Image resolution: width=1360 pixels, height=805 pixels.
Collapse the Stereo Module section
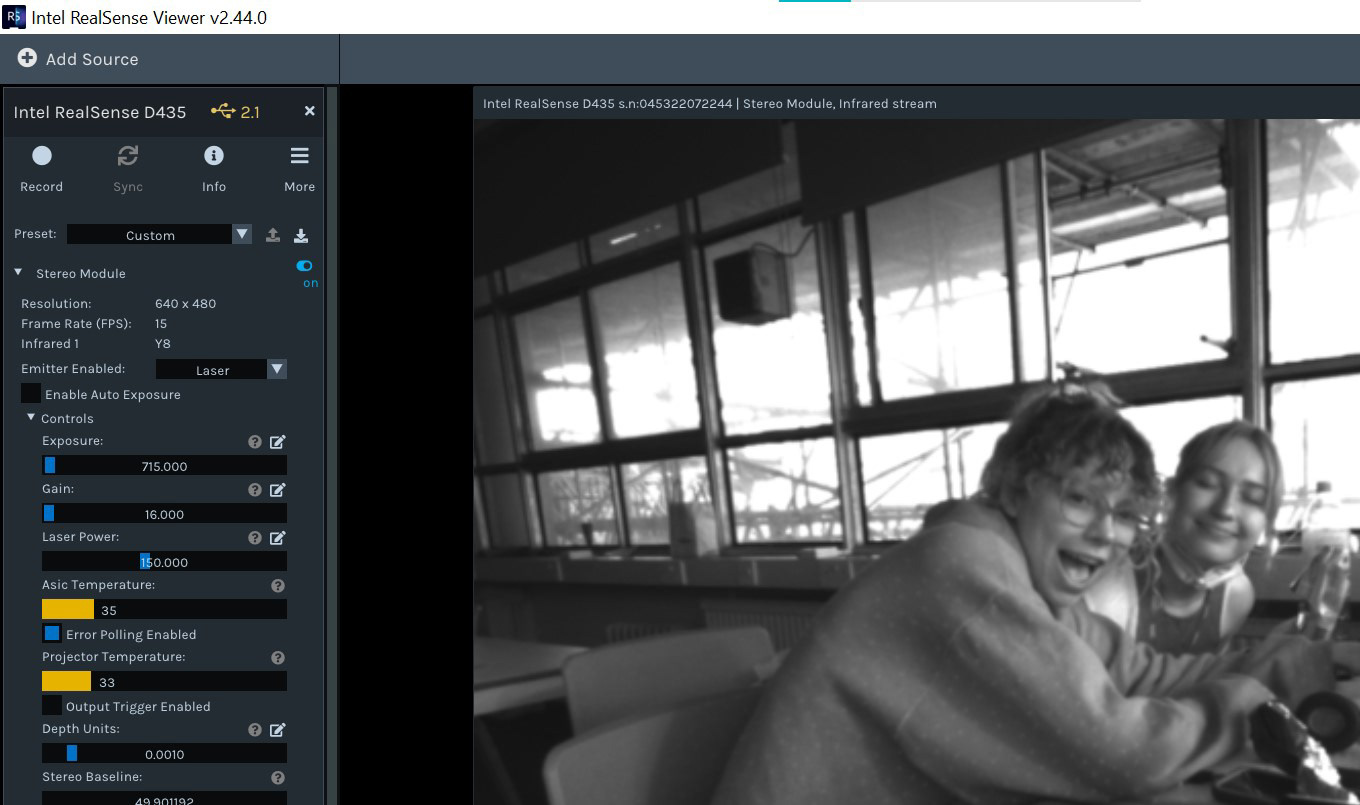click(x=19, y=272)
